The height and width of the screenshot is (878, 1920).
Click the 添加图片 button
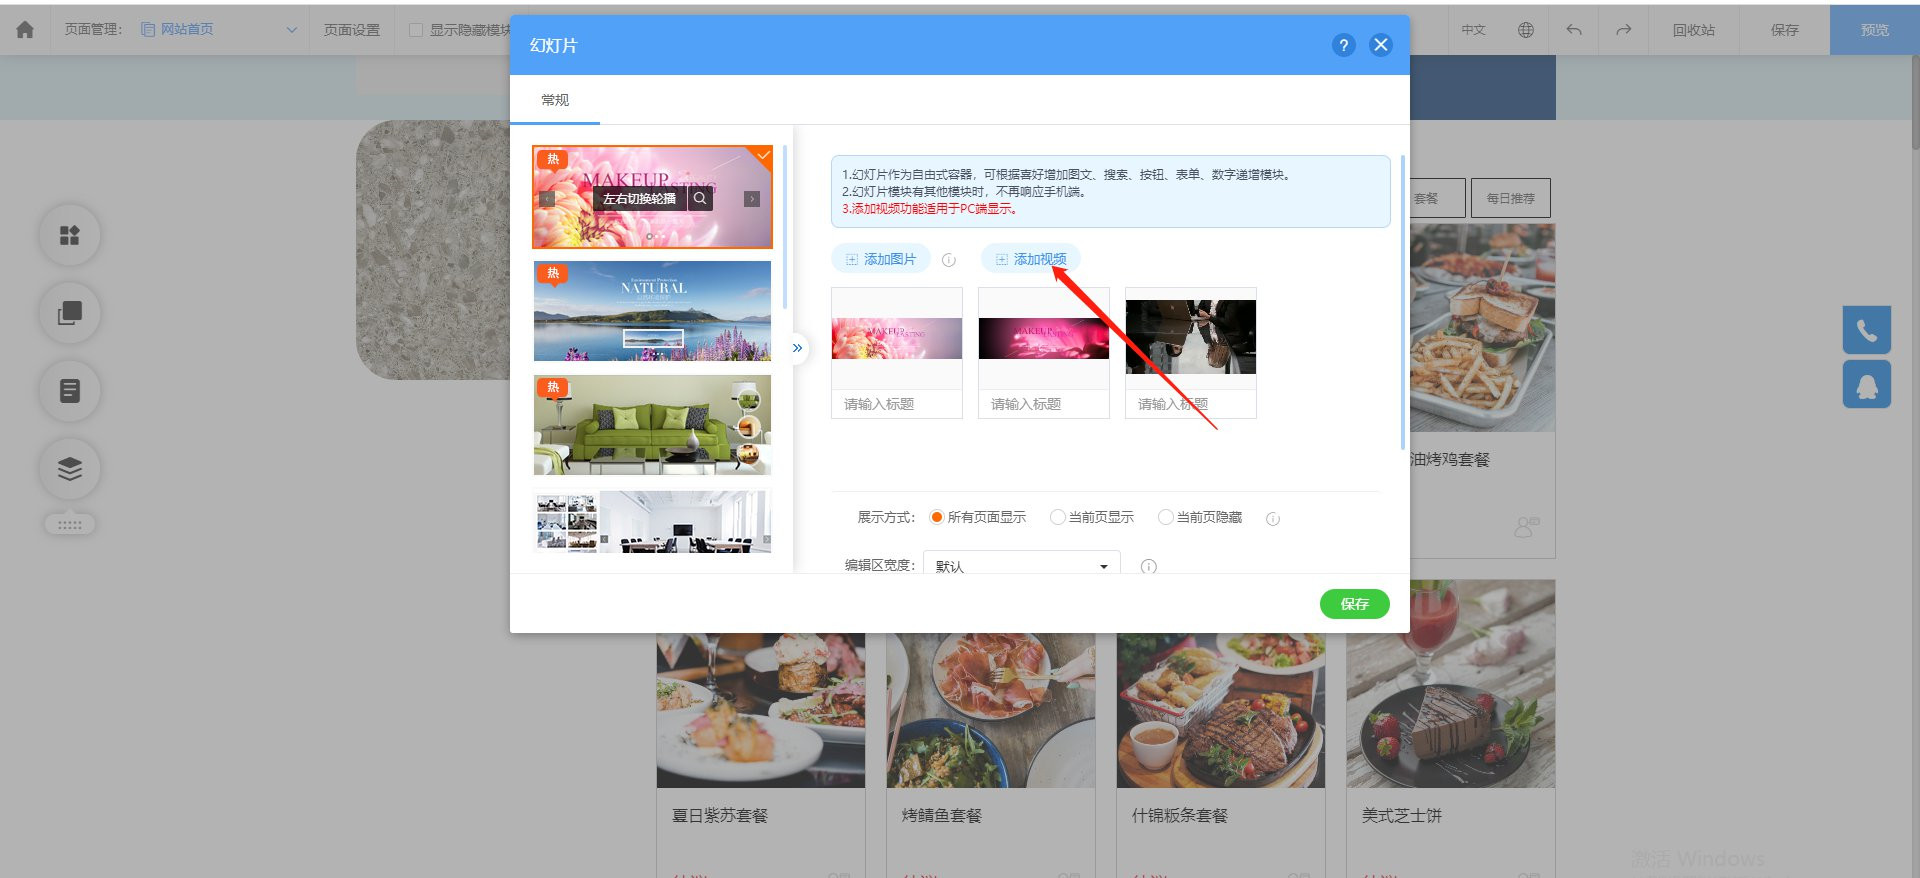tap(881, 259)
